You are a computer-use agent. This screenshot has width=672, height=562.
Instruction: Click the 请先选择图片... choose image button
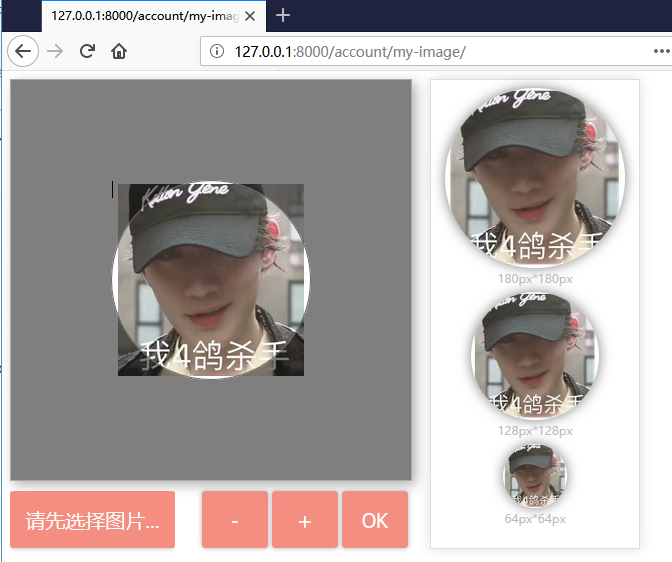93,520
